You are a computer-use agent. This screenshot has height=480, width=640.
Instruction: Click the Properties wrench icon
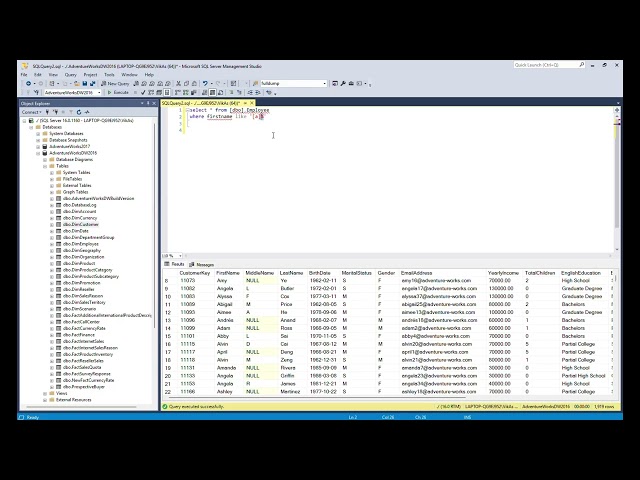point(343,83)
